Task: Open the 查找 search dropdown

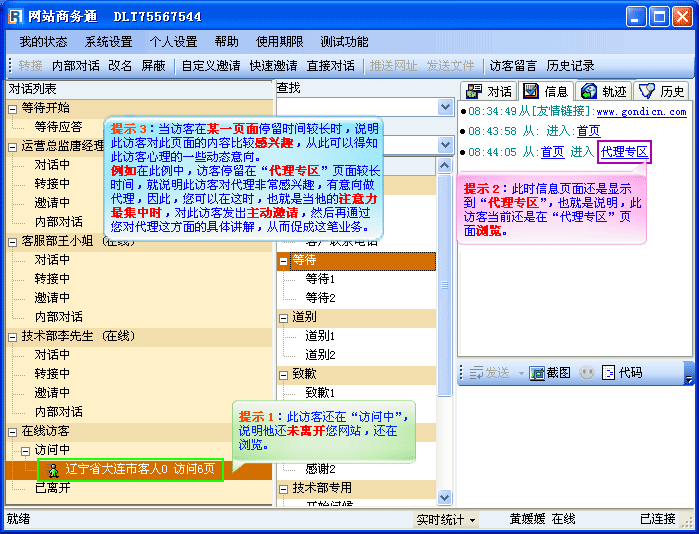Action: [446, 107]
